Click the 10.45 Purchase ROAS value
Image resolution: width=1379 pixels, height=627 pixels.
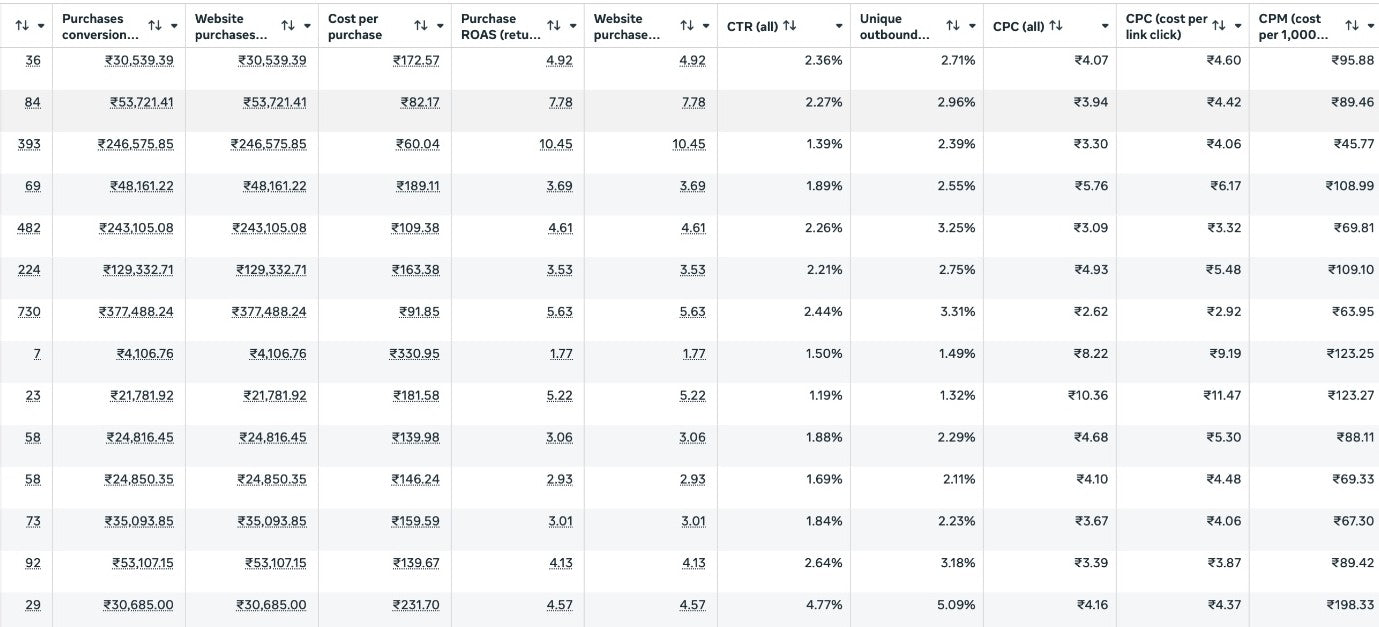click(x=556, y=144)
